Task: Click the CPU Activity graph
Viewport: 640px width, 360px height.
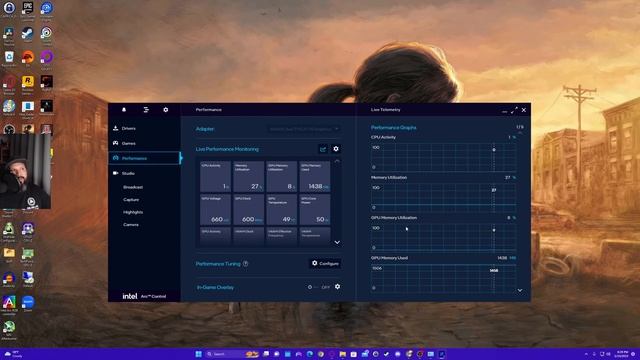Action: coord(443,157)
